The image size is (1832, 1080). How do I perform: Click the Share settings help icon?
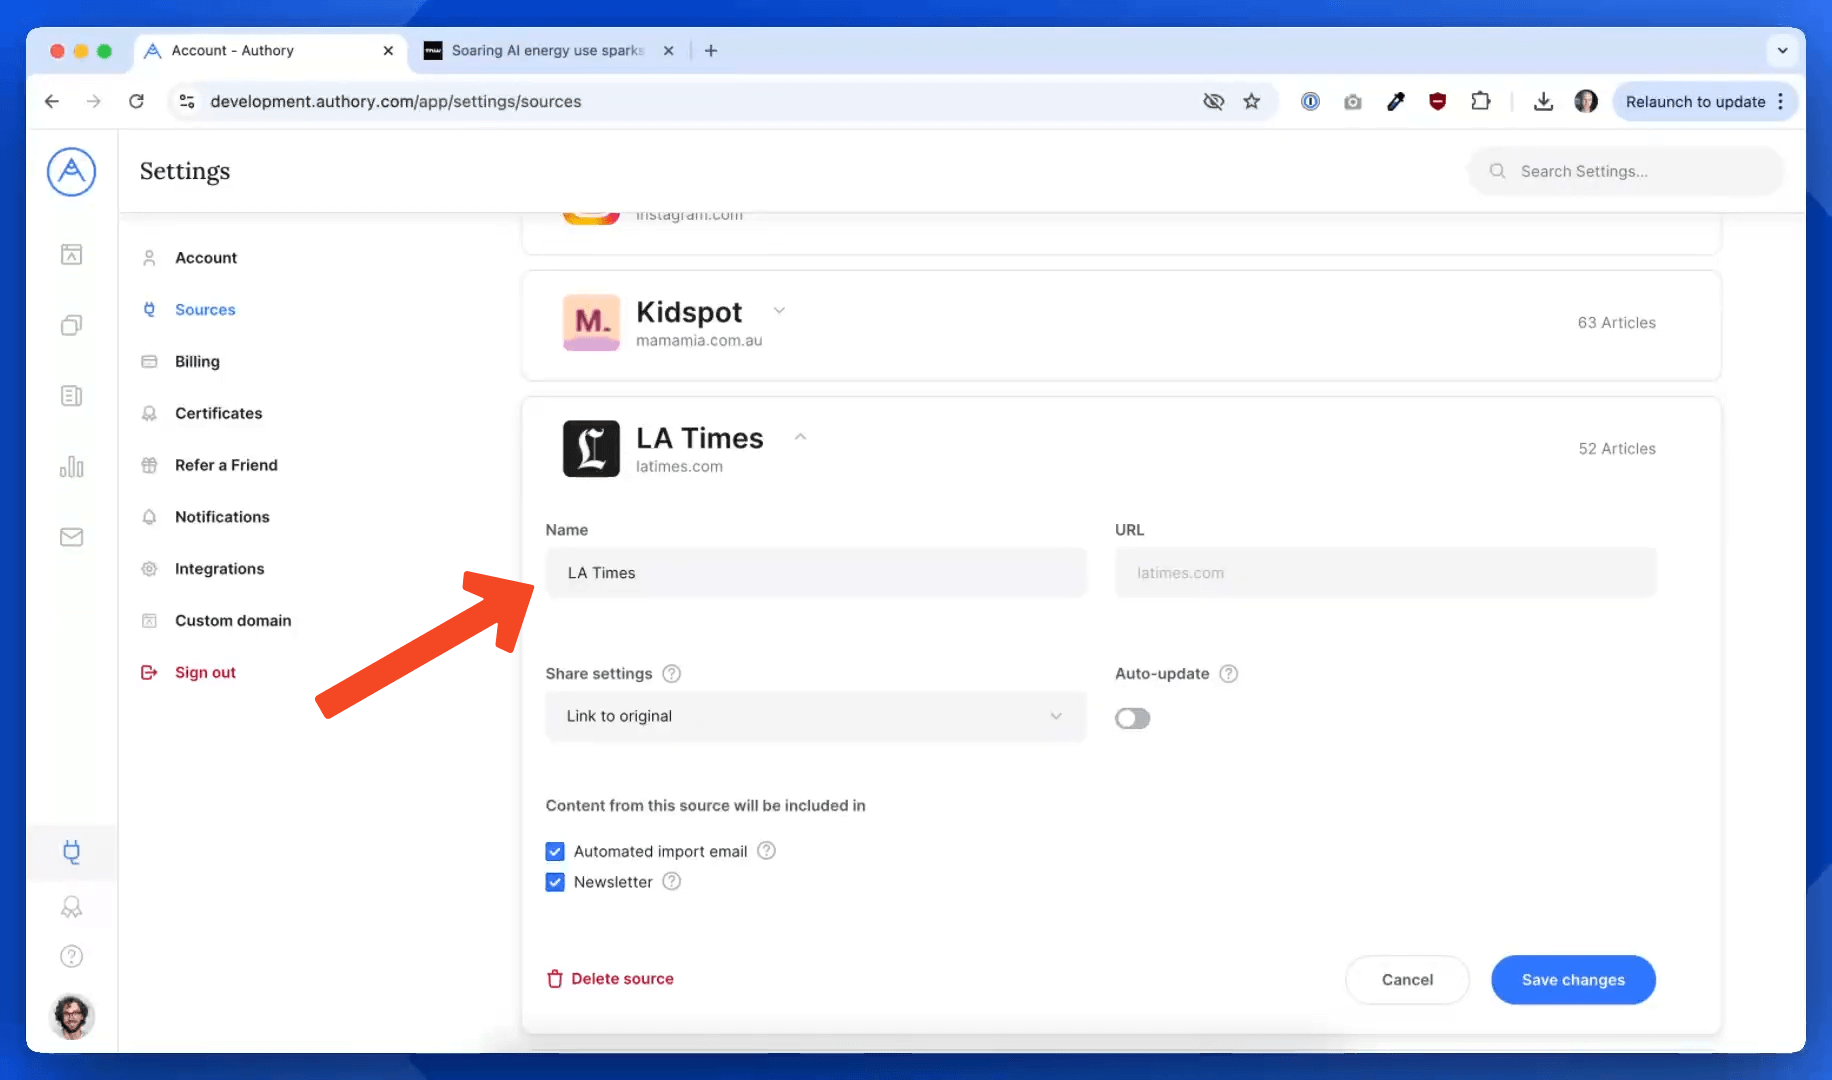coord(672,673)
